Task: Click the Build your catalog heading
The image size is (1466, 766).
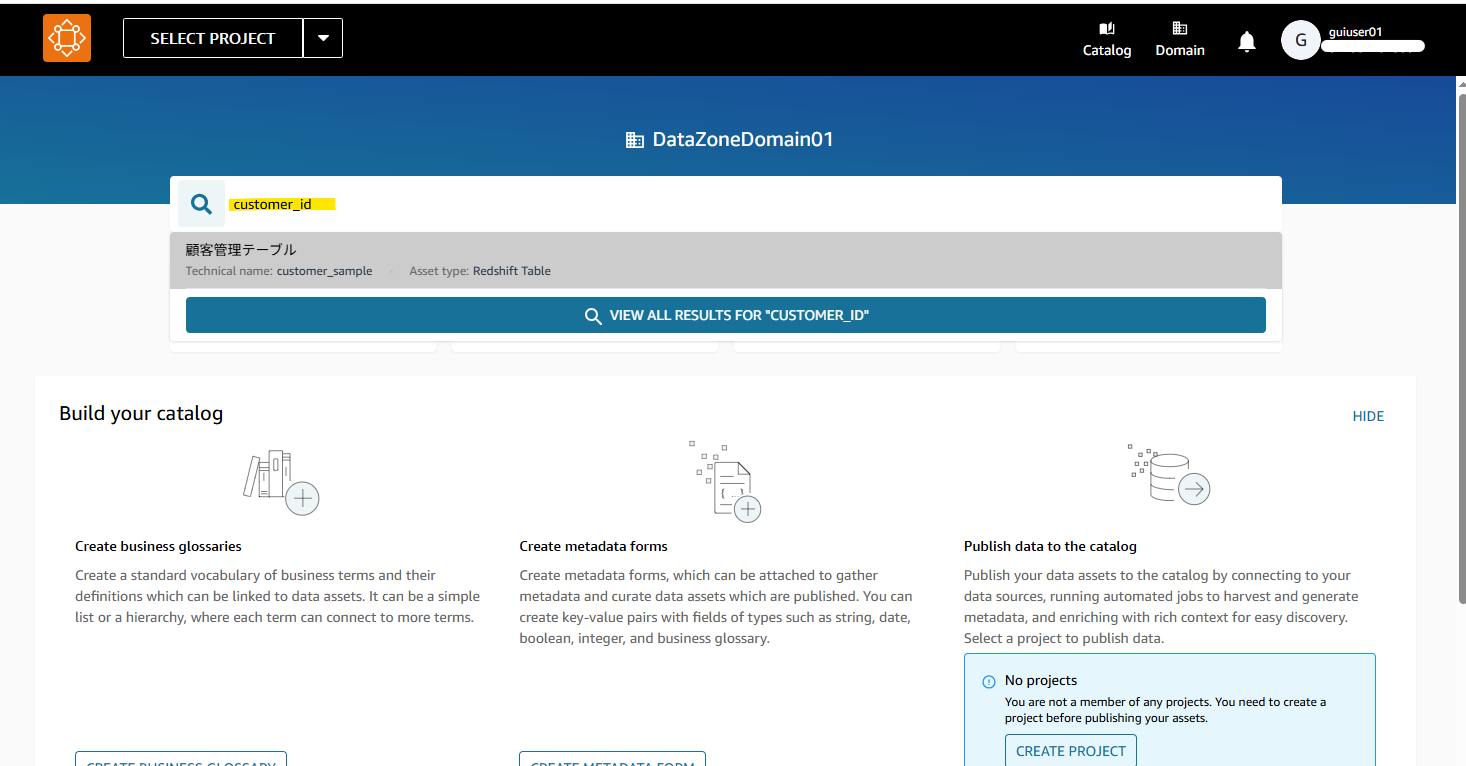Action: pyautogui.click(x=141, y=413)
